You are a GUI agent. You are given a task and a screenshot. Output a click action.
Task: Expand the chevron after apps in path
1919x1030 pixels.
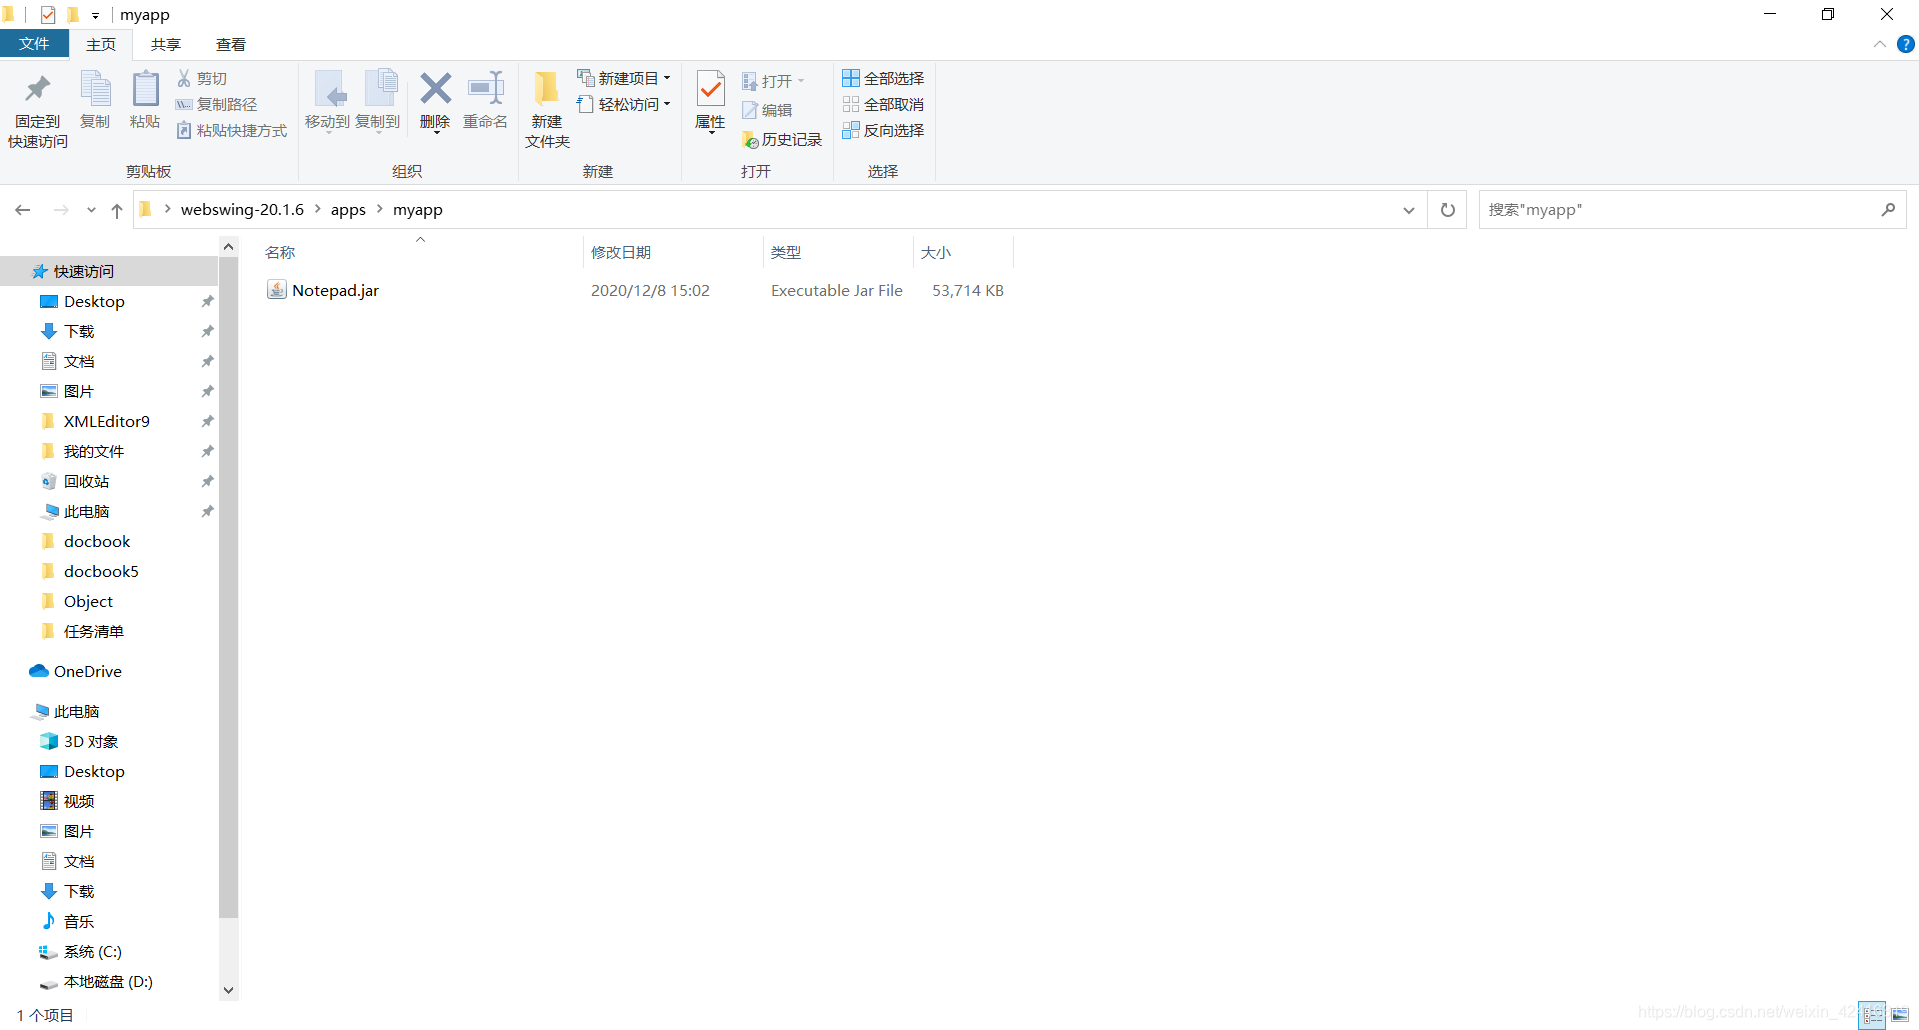(x=380, y=209)
